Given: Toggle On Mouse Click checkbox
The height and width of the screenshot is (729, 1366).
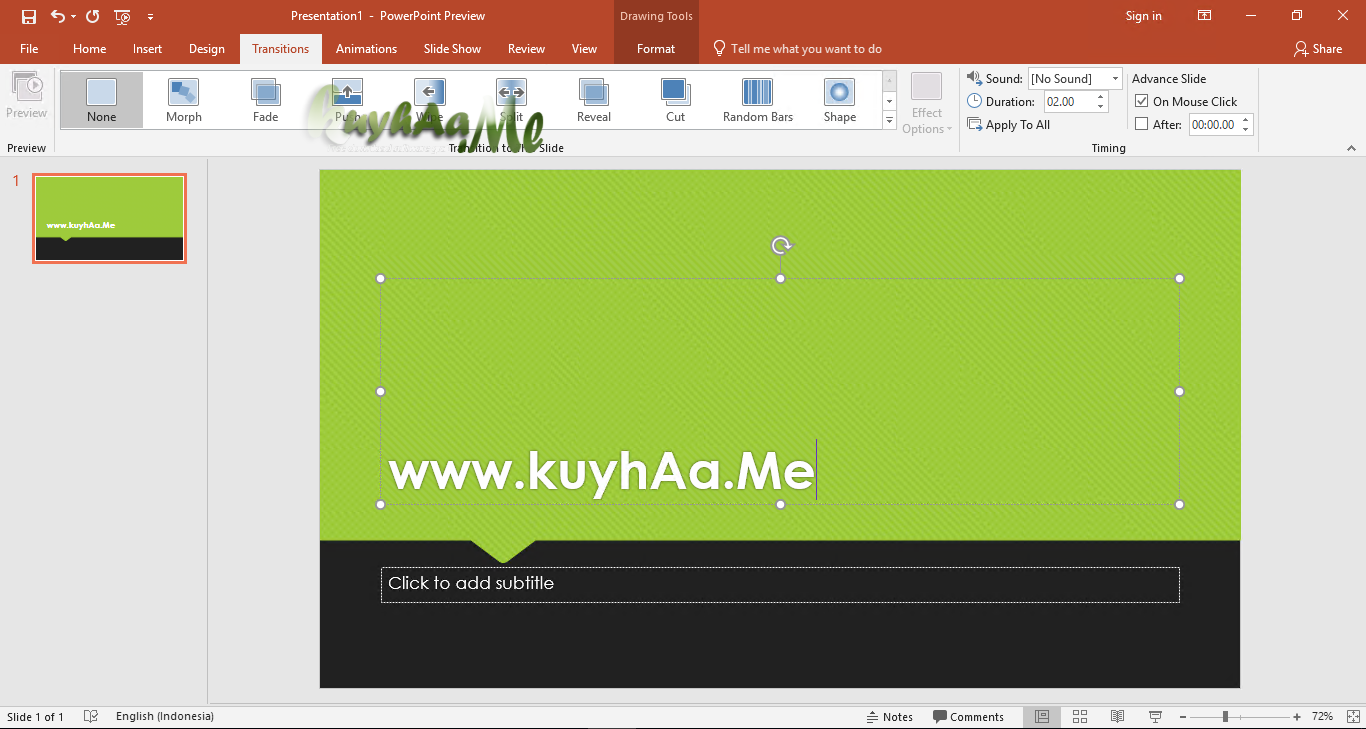Looking at the screenshot, I should [1142, 101].
